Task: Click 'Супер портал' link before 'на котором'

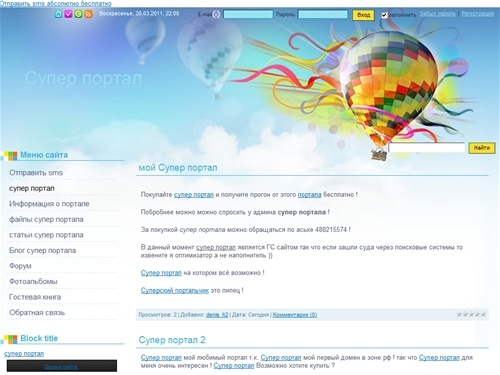Action: click(x=161, y=273)
